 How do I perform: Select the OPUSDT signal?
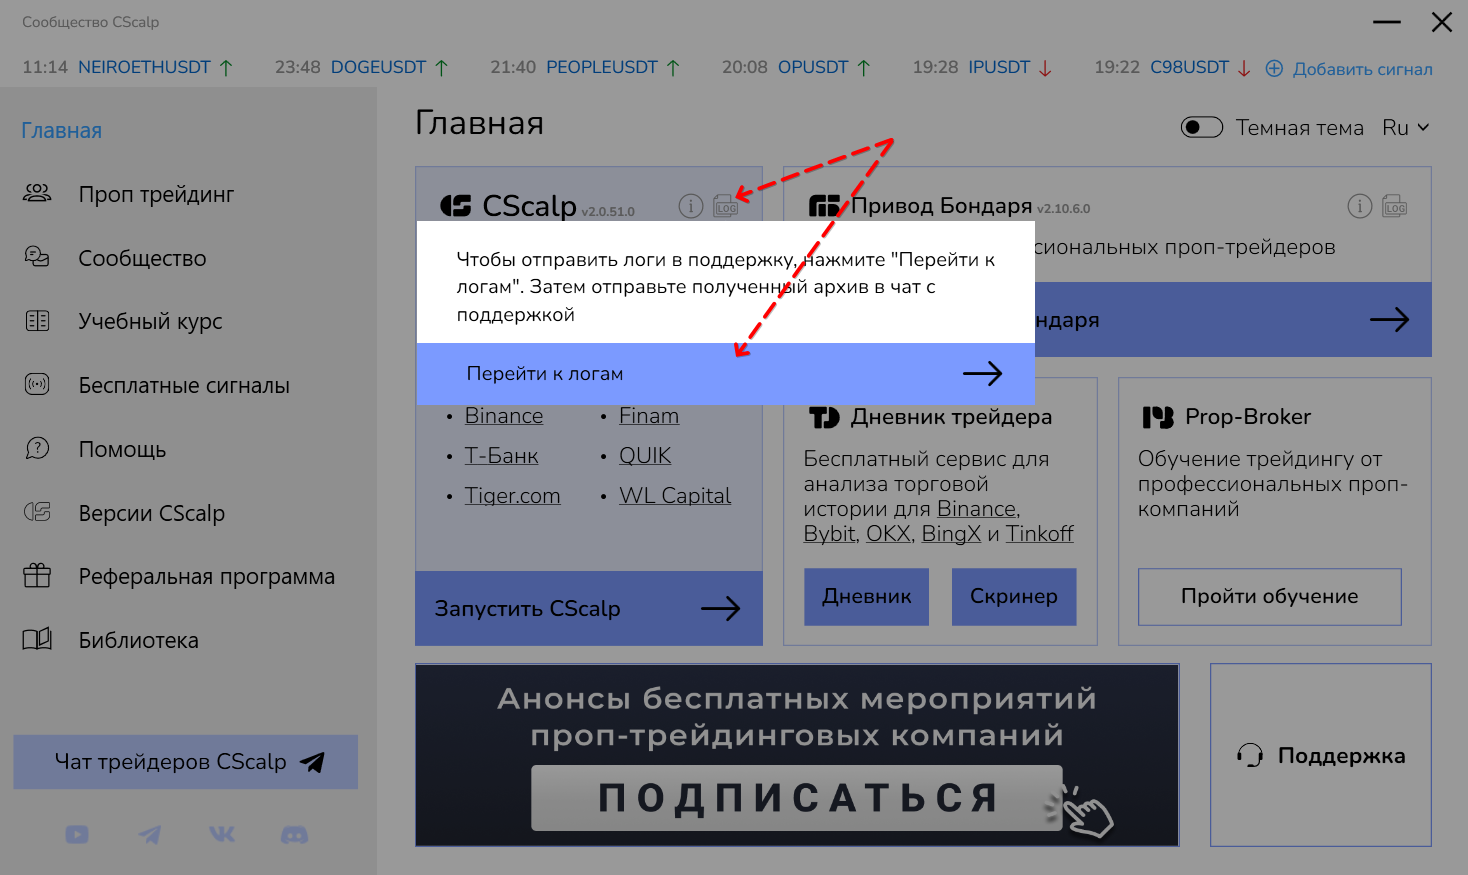tap(813, 67)
